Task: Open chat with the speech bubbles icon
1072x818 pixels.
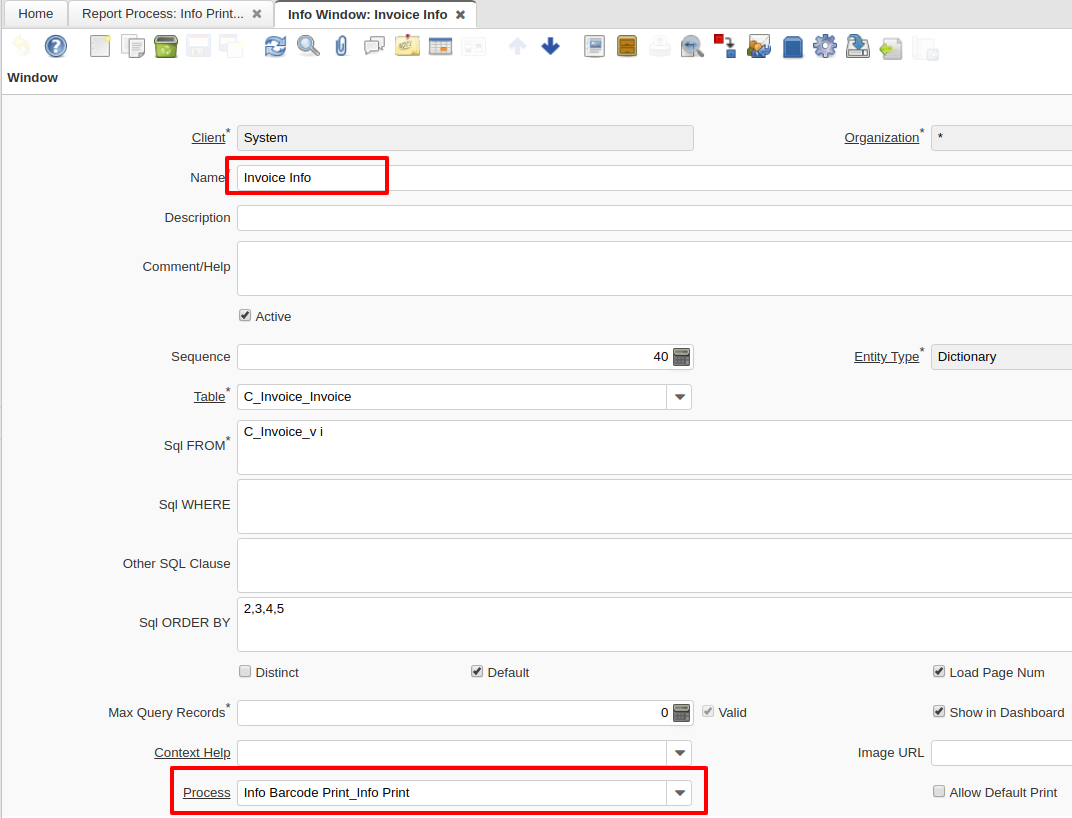Action: click(x=374, y=46)
